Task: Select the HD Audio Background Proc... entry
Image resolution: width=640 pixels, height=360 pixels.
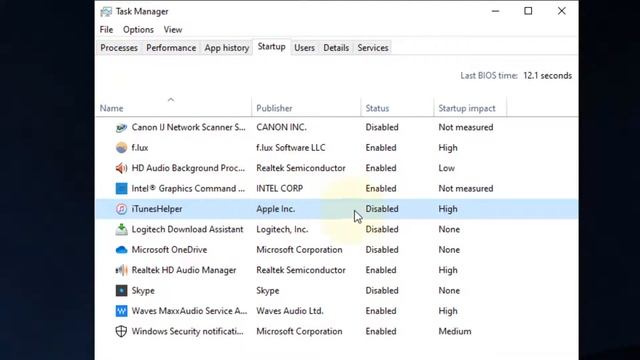Action: 188,168
